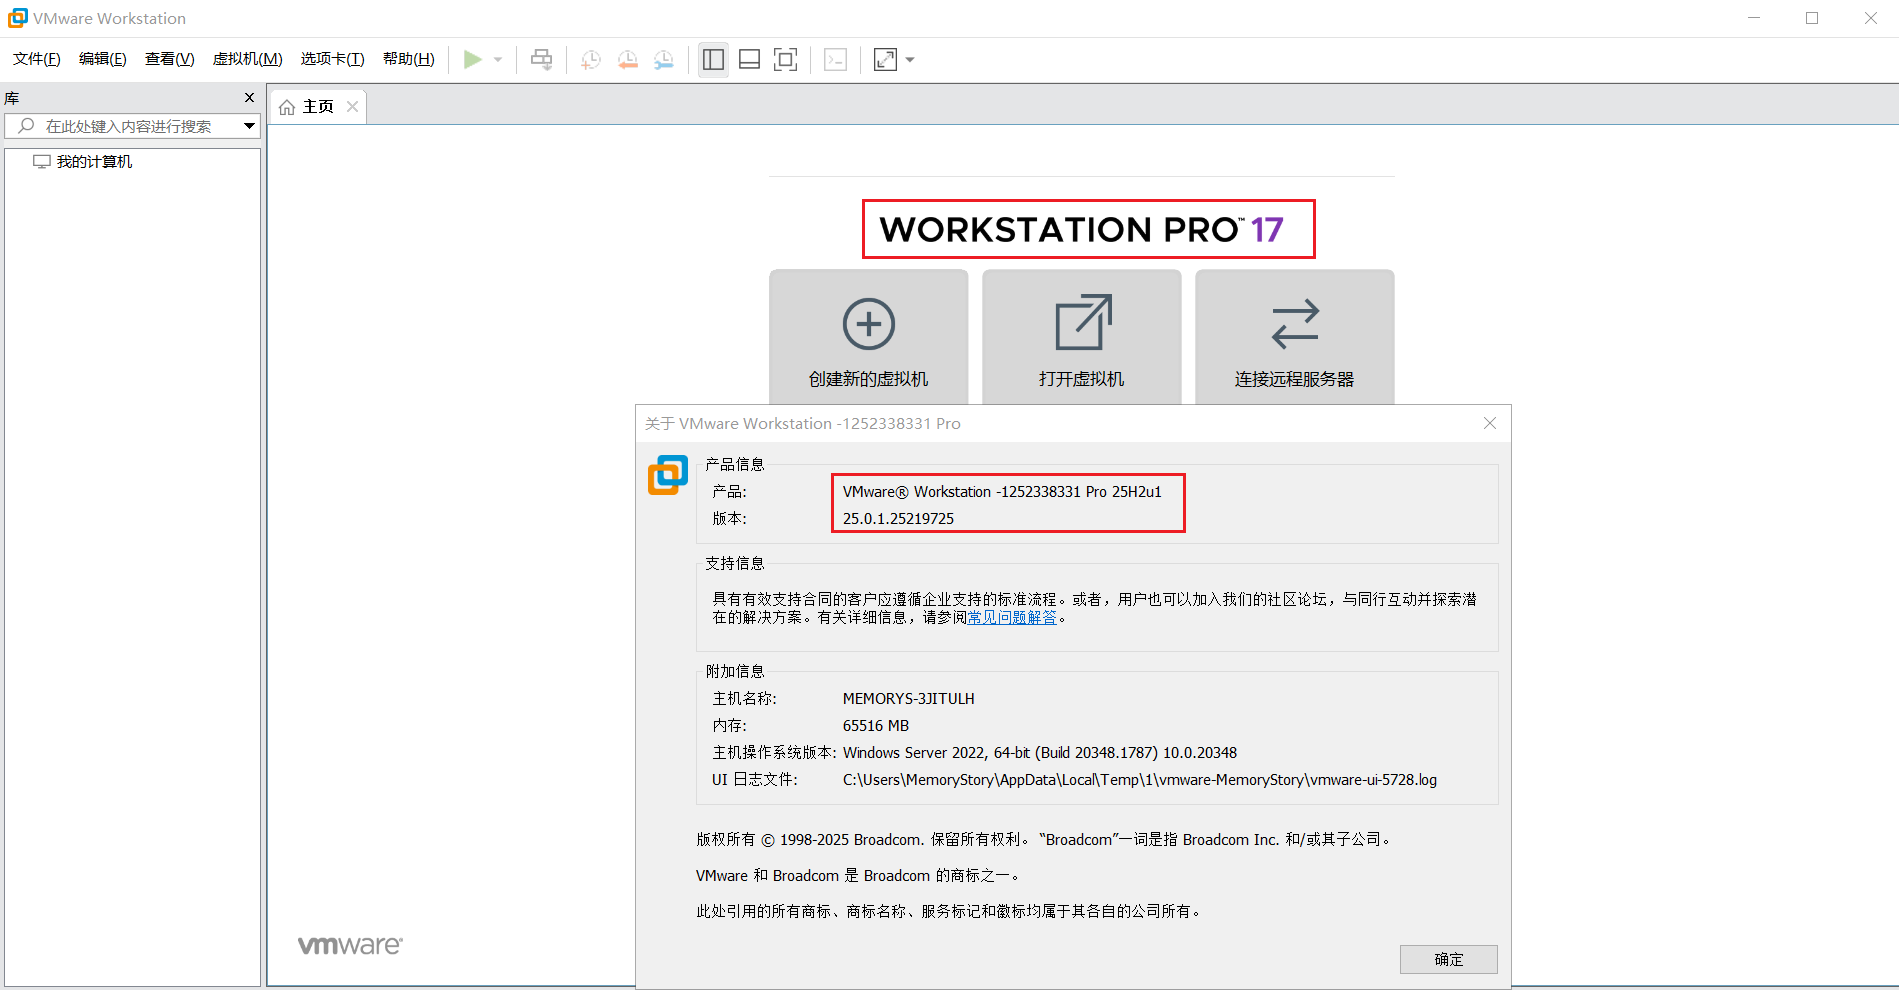
Task: Click the take snapshot clock icon
Action: point(591,60)
